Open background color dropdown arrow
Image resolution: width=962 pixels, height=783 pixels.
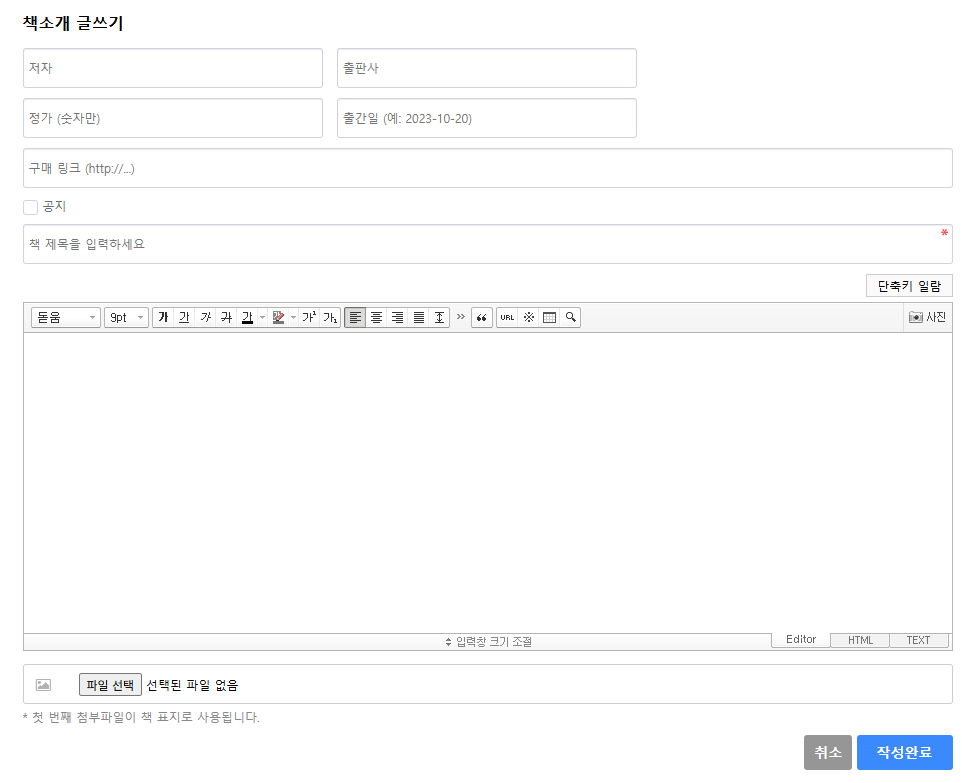(293, 317)
